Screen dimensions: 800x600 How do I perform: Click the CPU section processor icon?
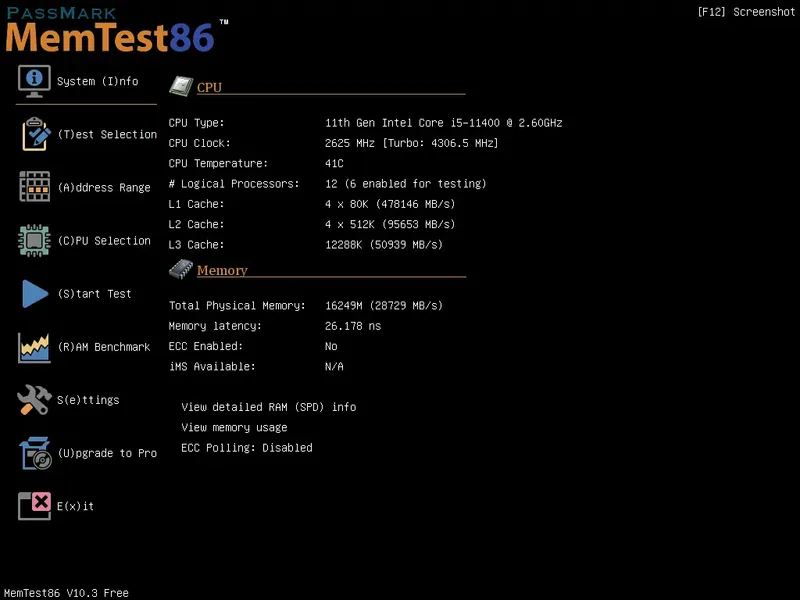pos(181,86)
